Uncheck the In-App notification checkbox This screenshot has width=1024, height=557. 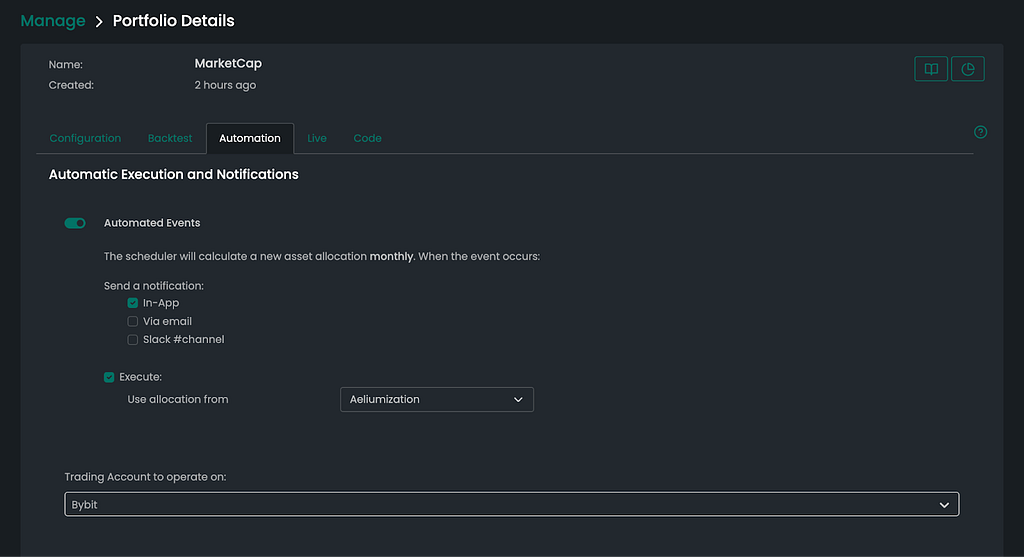133,303
